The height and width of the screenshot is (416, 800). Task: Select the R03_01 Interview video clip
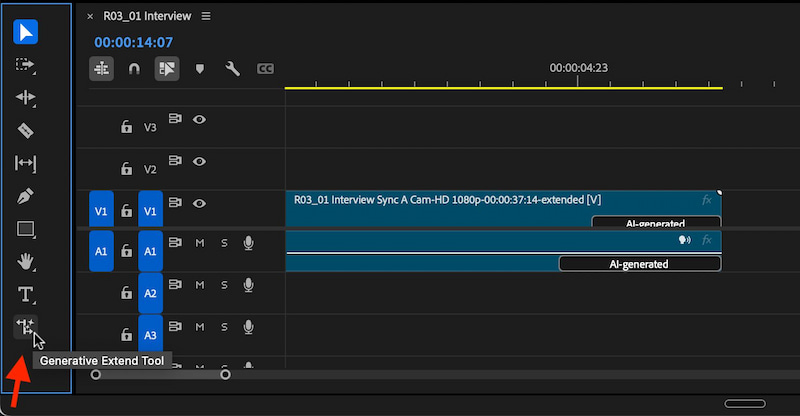503,209
